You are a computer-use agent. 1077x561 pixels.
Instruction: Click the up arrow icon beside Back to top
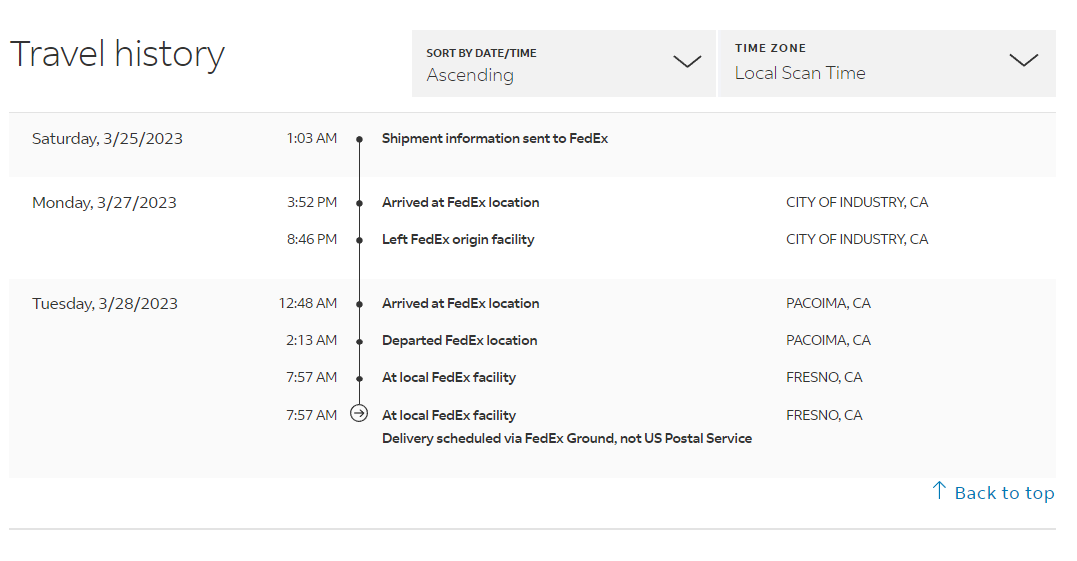tap(939, 490)
